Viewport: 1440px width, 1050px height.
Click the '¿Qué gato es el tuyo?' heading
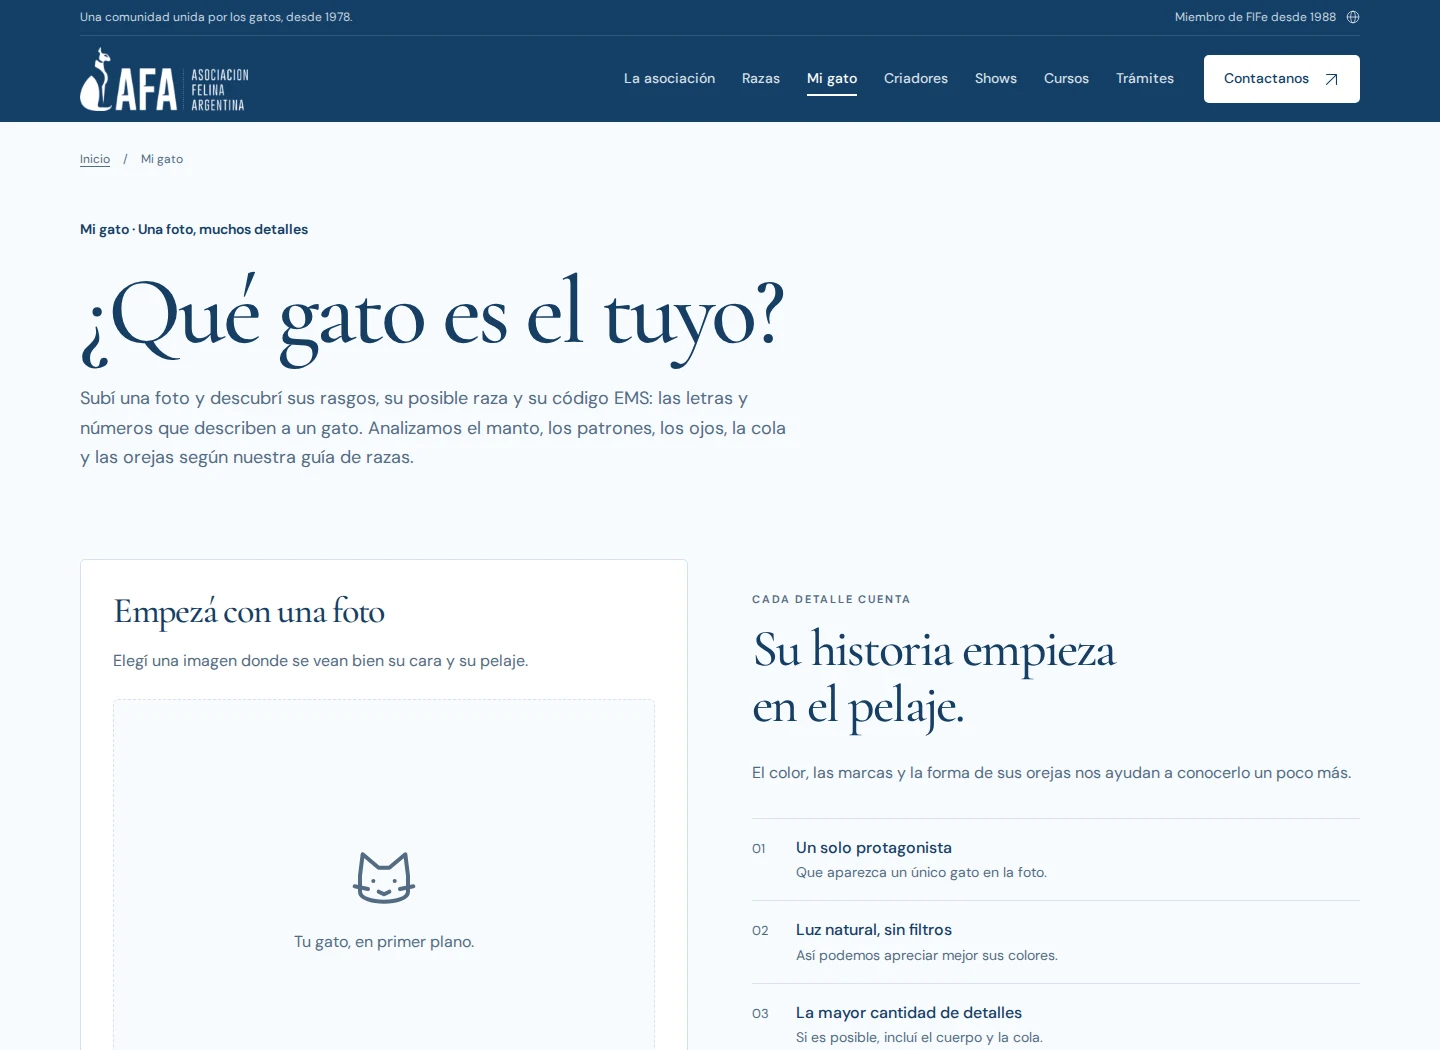click(432, 318)
